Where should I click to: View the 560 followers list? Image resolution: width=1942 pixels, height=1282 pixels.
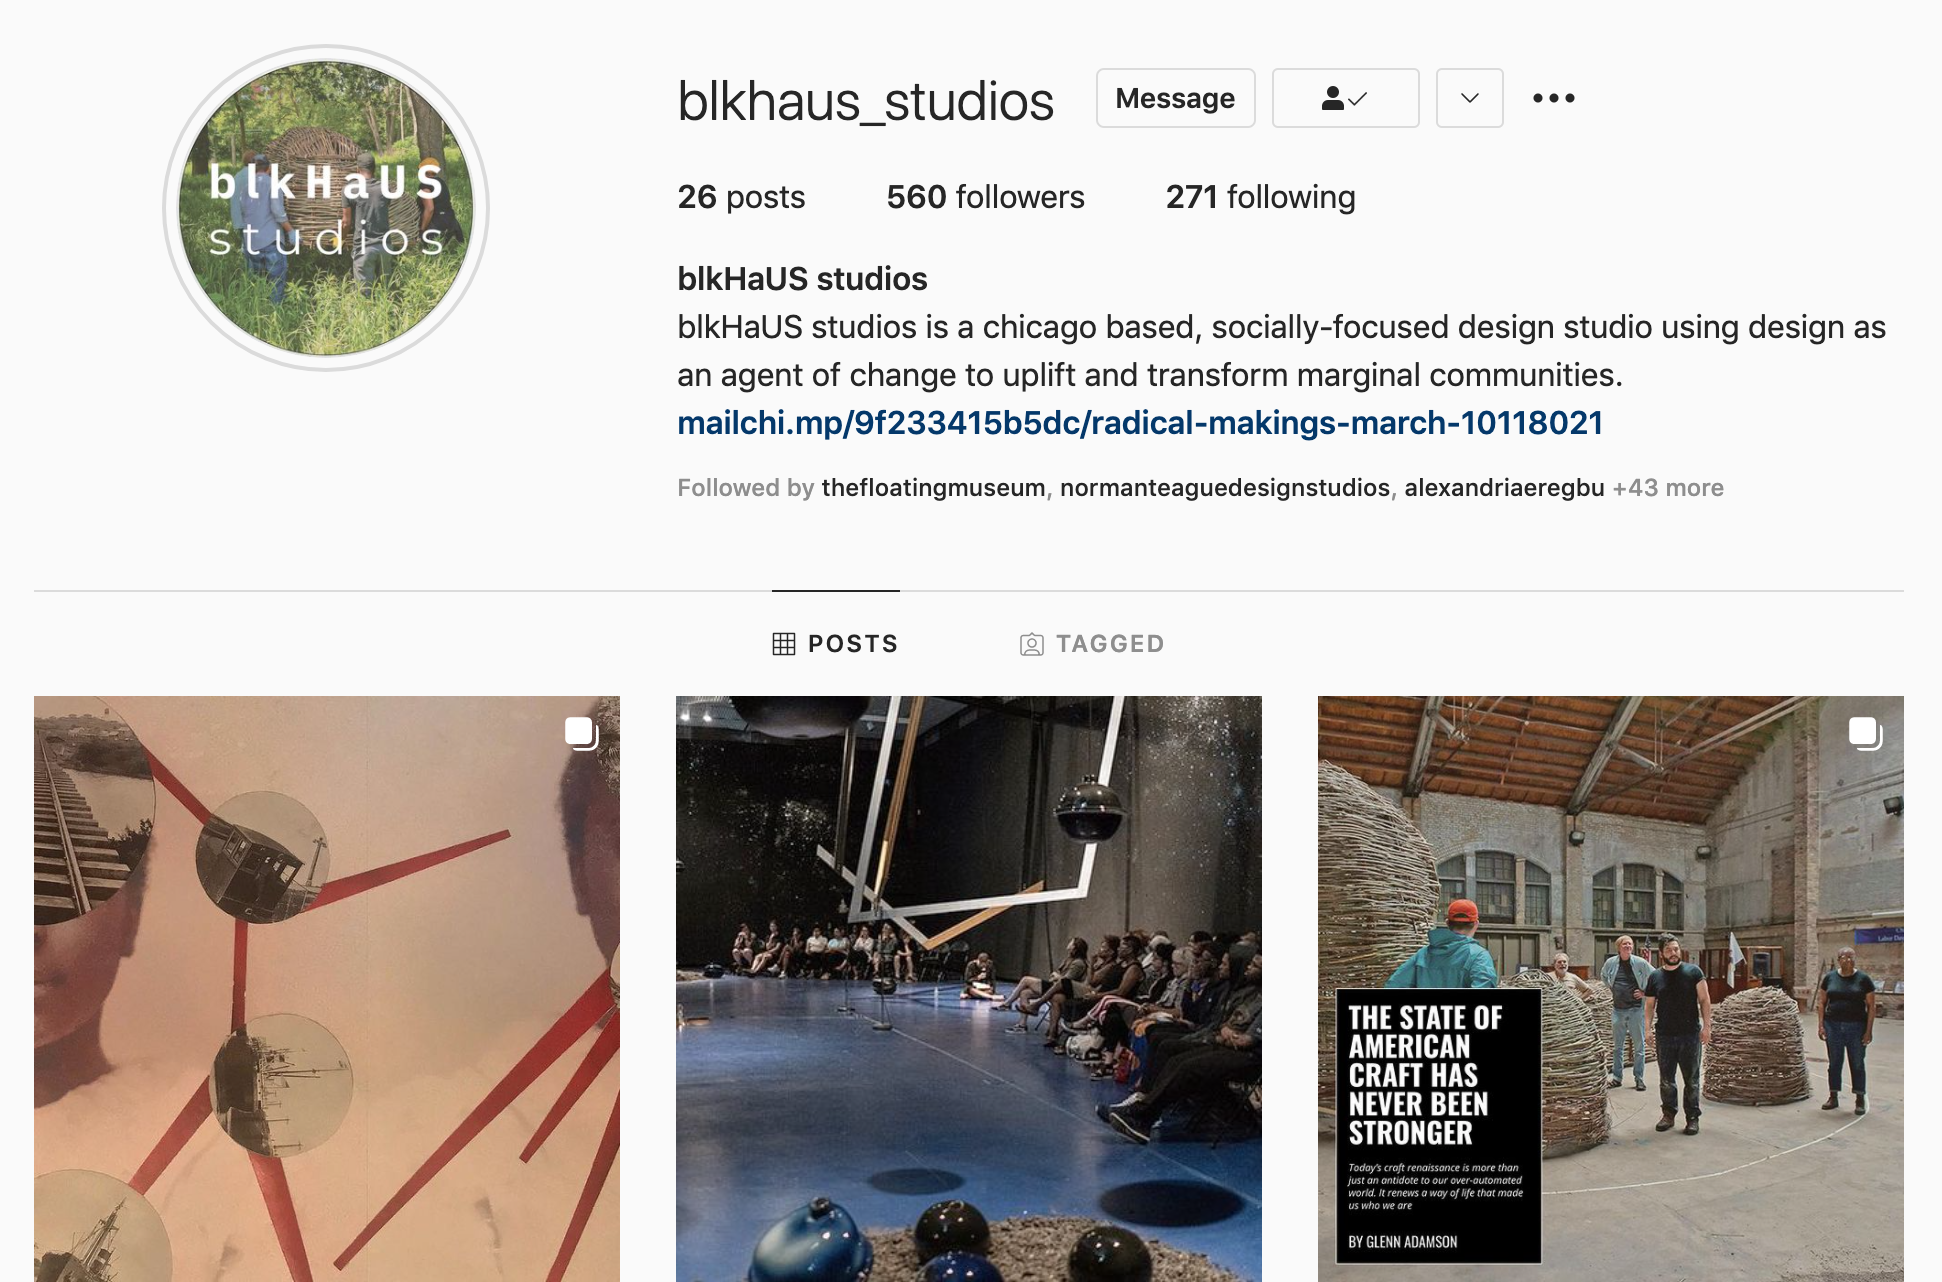pos(985,197)
